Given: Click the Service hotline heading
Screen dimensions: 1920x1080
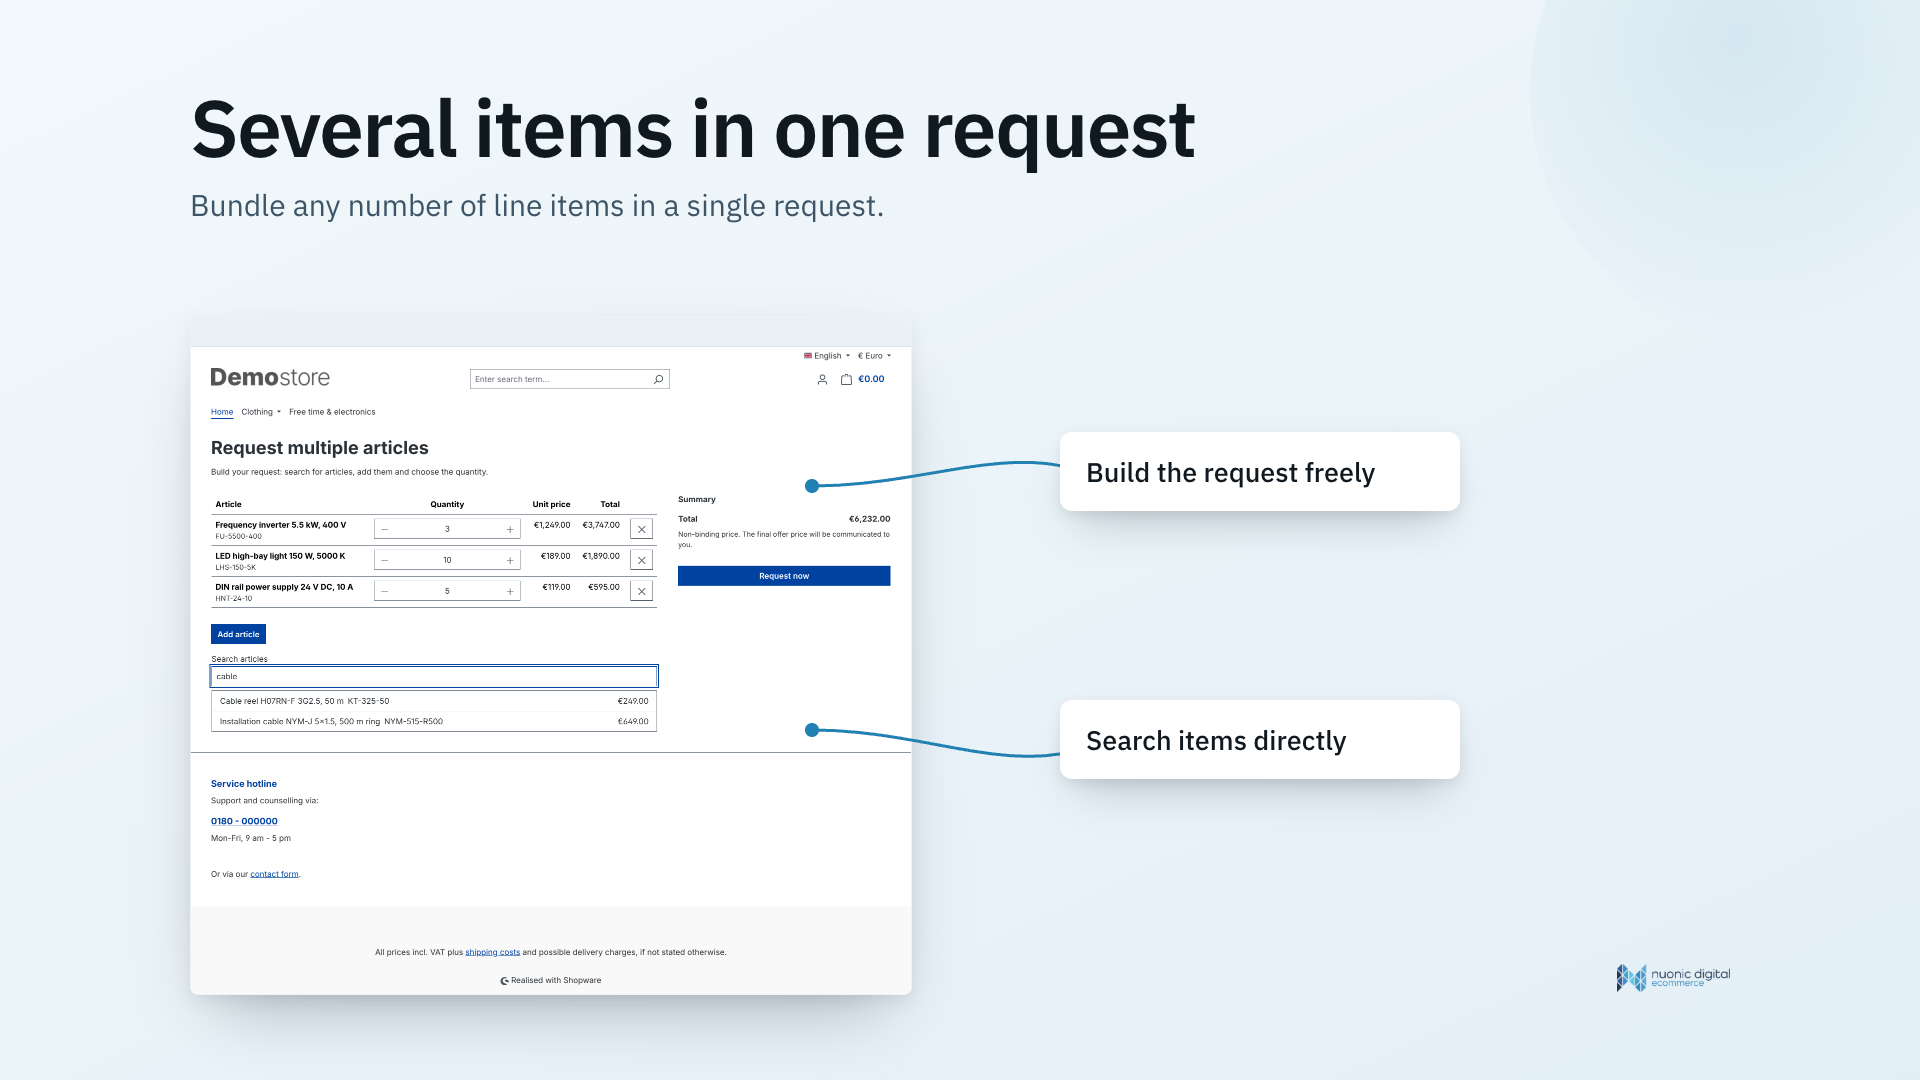Looking at the screenshot, I should coord(244,784).
